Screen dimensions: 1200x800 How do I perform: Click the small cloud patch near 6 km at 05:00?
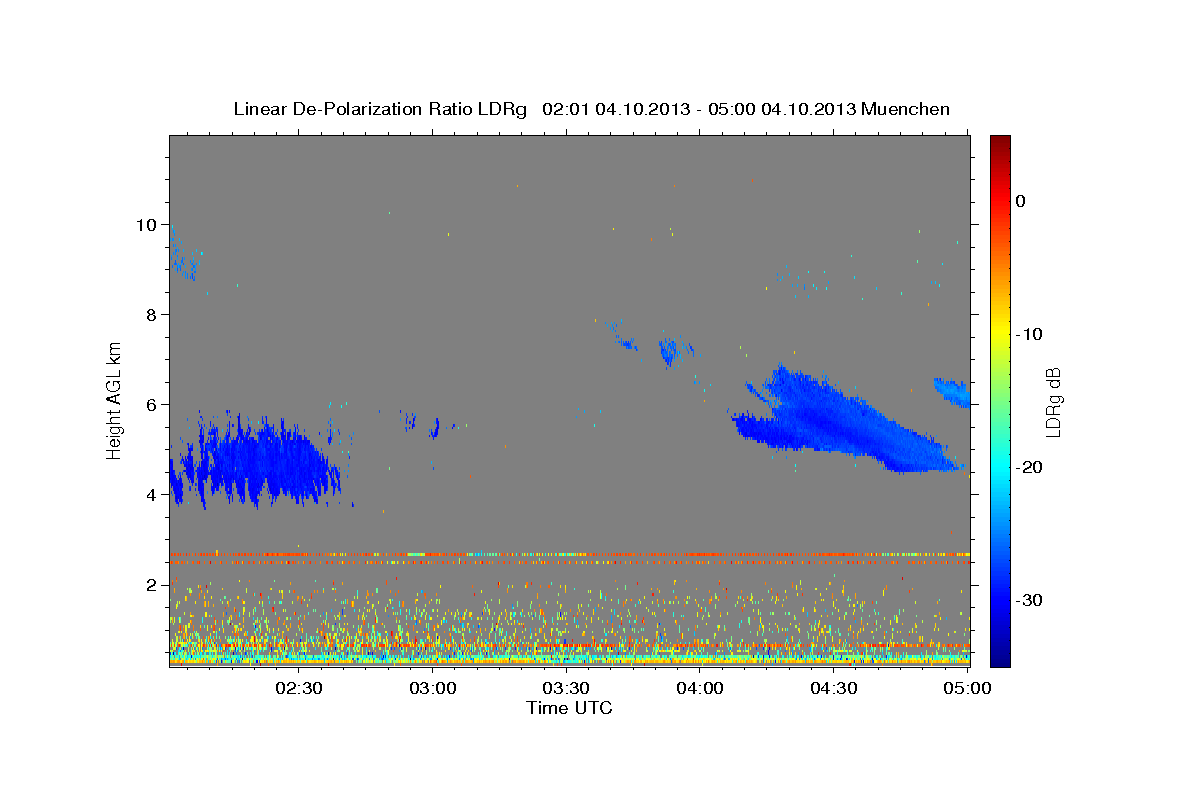(x=953, y=391)
